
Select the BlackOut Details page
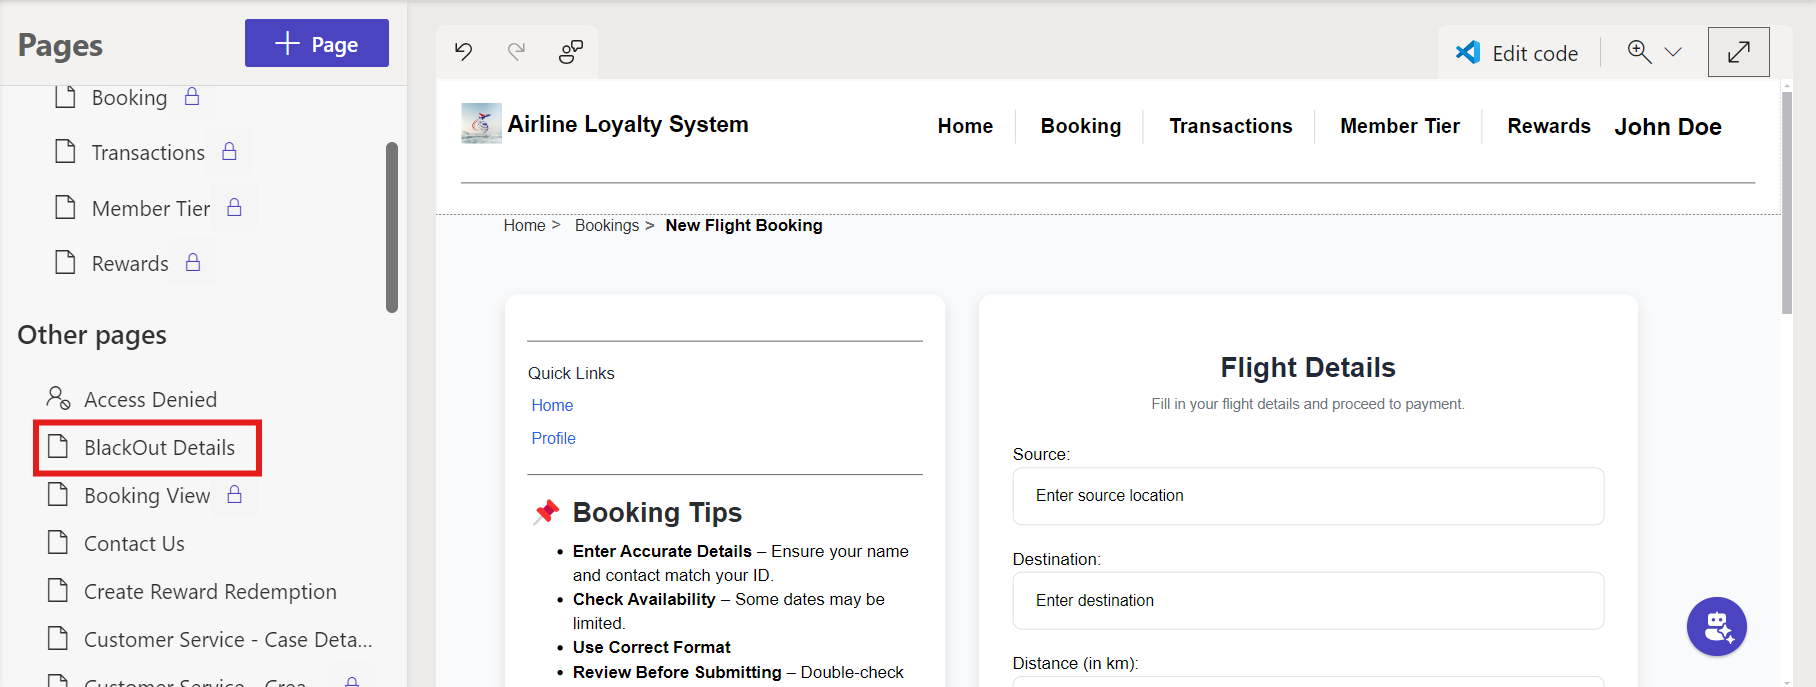(x=159, y=447)
